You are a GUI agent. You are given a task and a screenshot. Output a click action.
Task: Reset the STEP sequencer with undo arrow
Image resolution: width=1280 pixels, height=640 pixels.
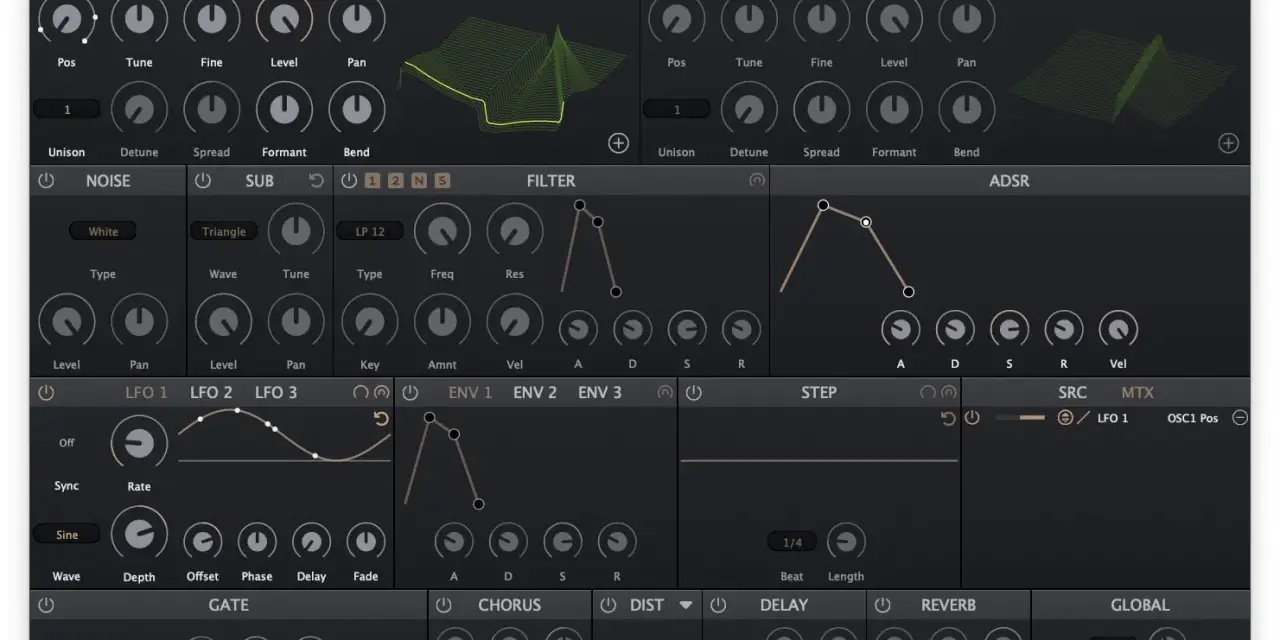[948, 419]
